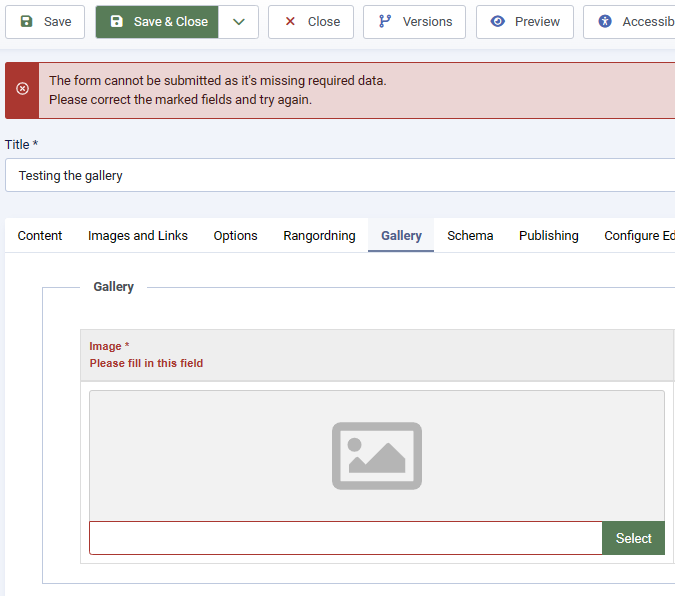The height and width of the screenshot is (596, 675).
Task: Click the error icon in the red alert
Action: coord(23,90)
